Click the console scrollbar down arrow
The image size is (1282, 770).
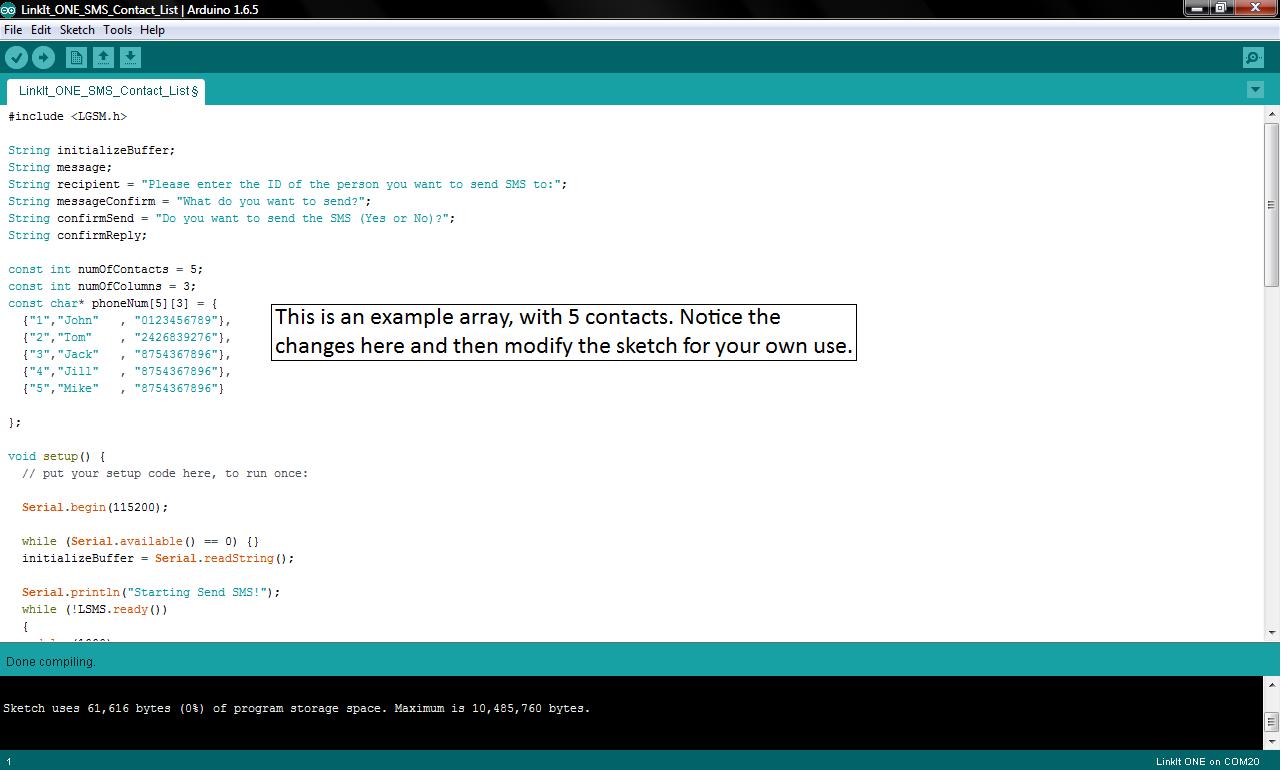coord(1272,743)
